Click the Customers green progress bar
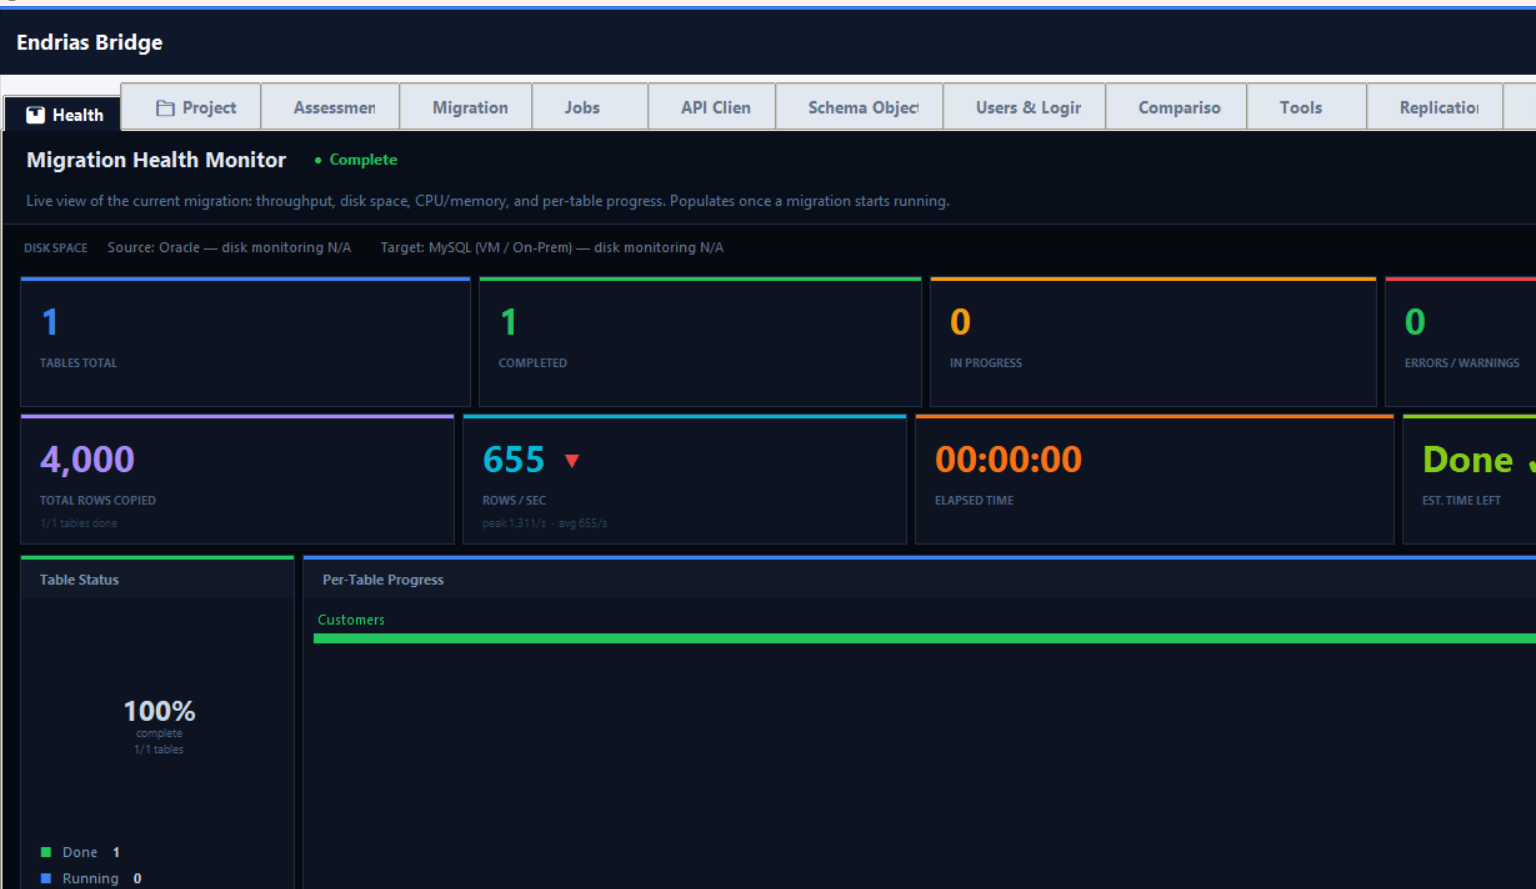The height and width of the screenshot is (889, 1536). click(x=924, y=638)
